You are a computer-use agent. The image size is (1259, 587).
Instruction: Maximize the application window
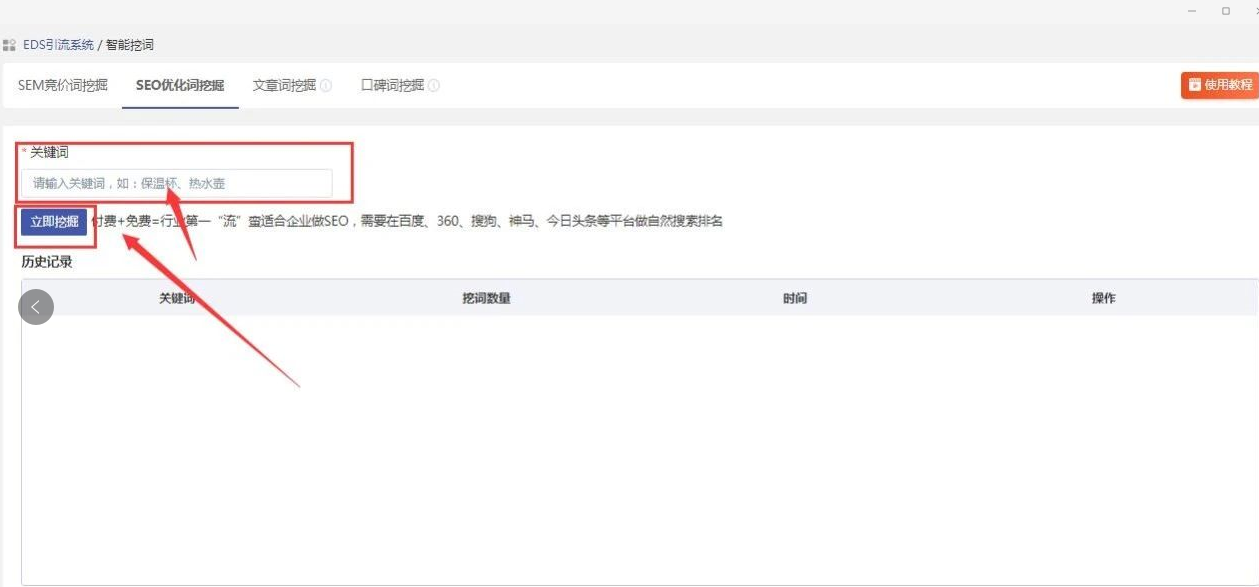point(1226,11)
